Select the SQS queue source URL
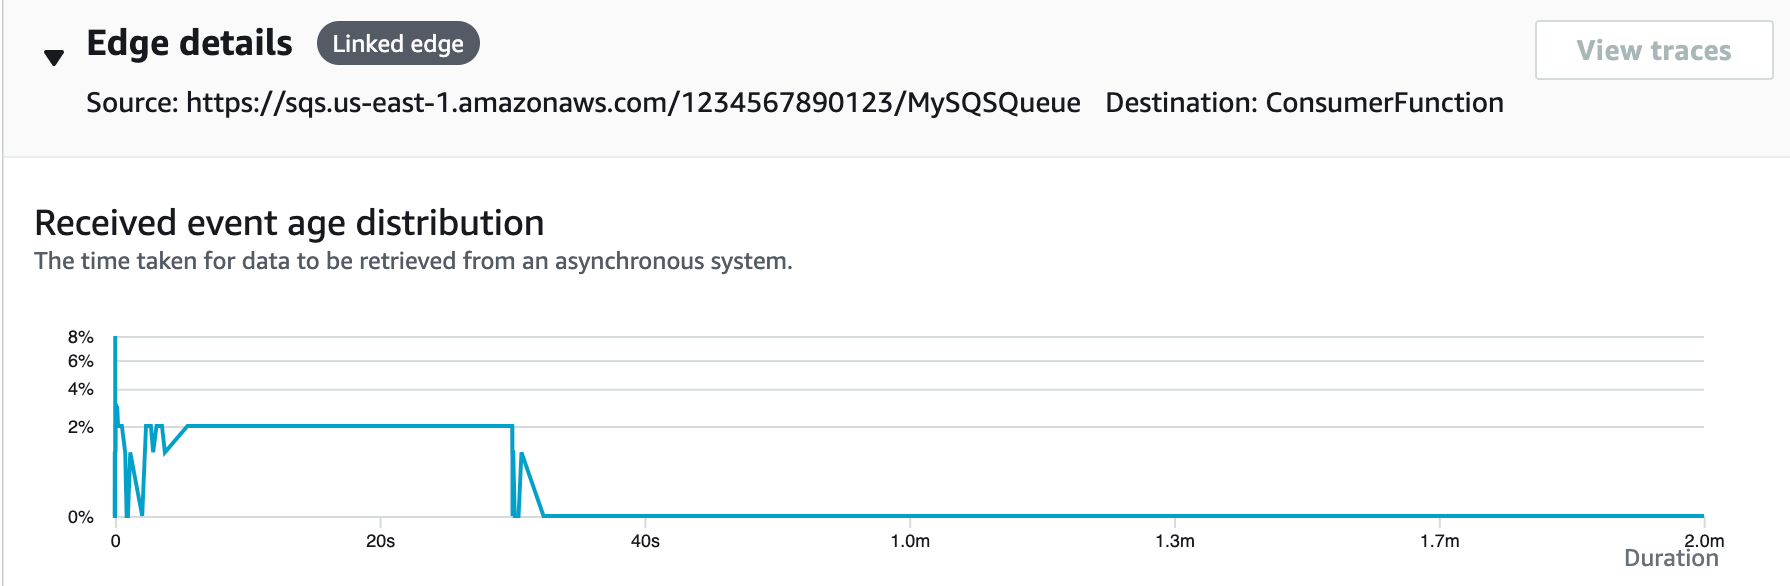This screenshot has width=1790, height=586. pyautogui.click(x=632, y=102)
